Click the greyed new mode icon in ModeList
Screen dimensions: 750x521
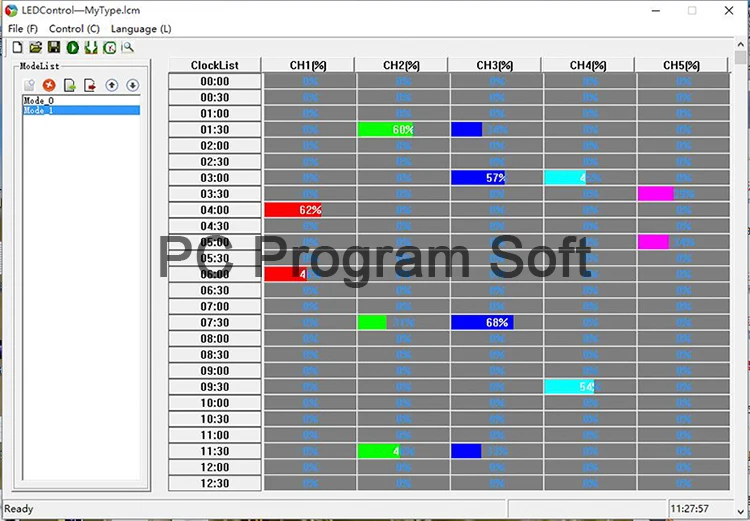[29, 85]
